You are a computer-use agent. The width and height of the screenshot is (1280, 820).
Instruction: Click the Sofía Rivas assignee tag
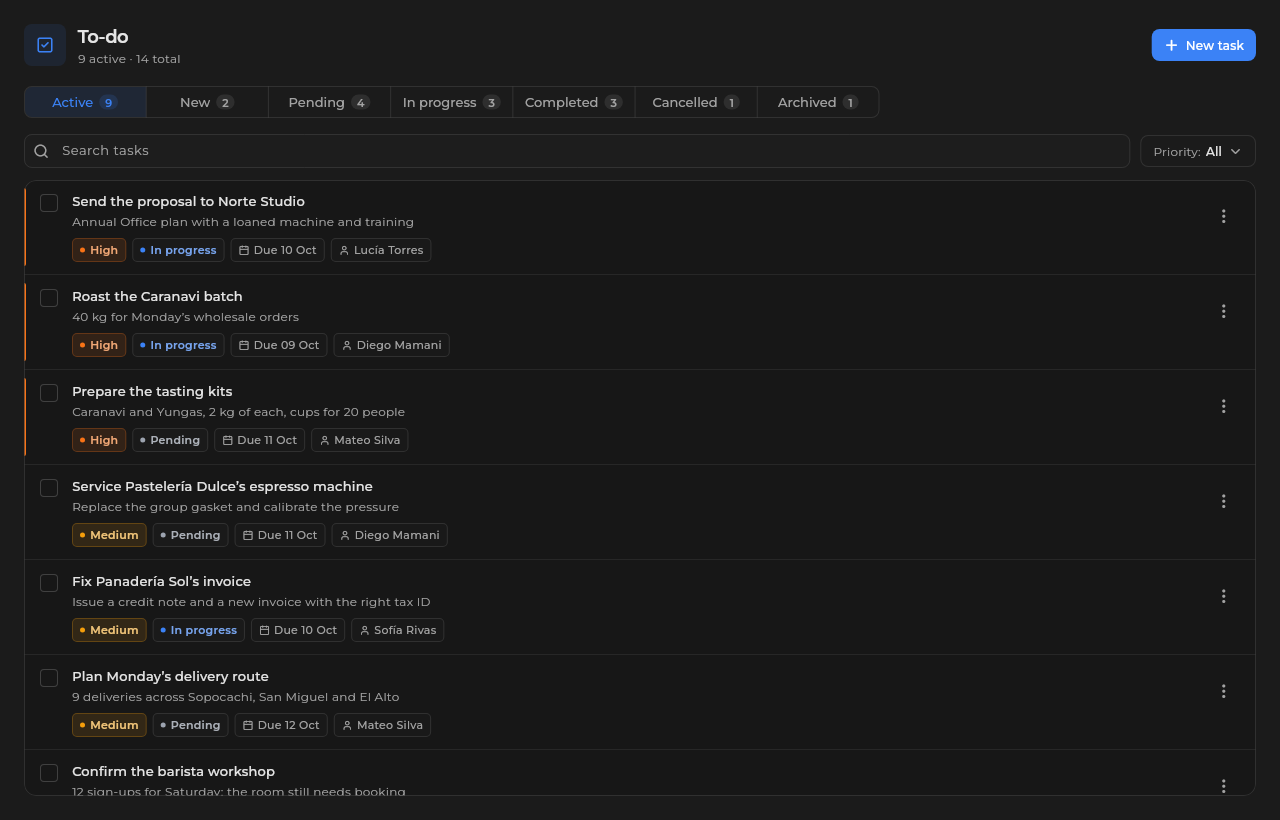coord(398,630)
